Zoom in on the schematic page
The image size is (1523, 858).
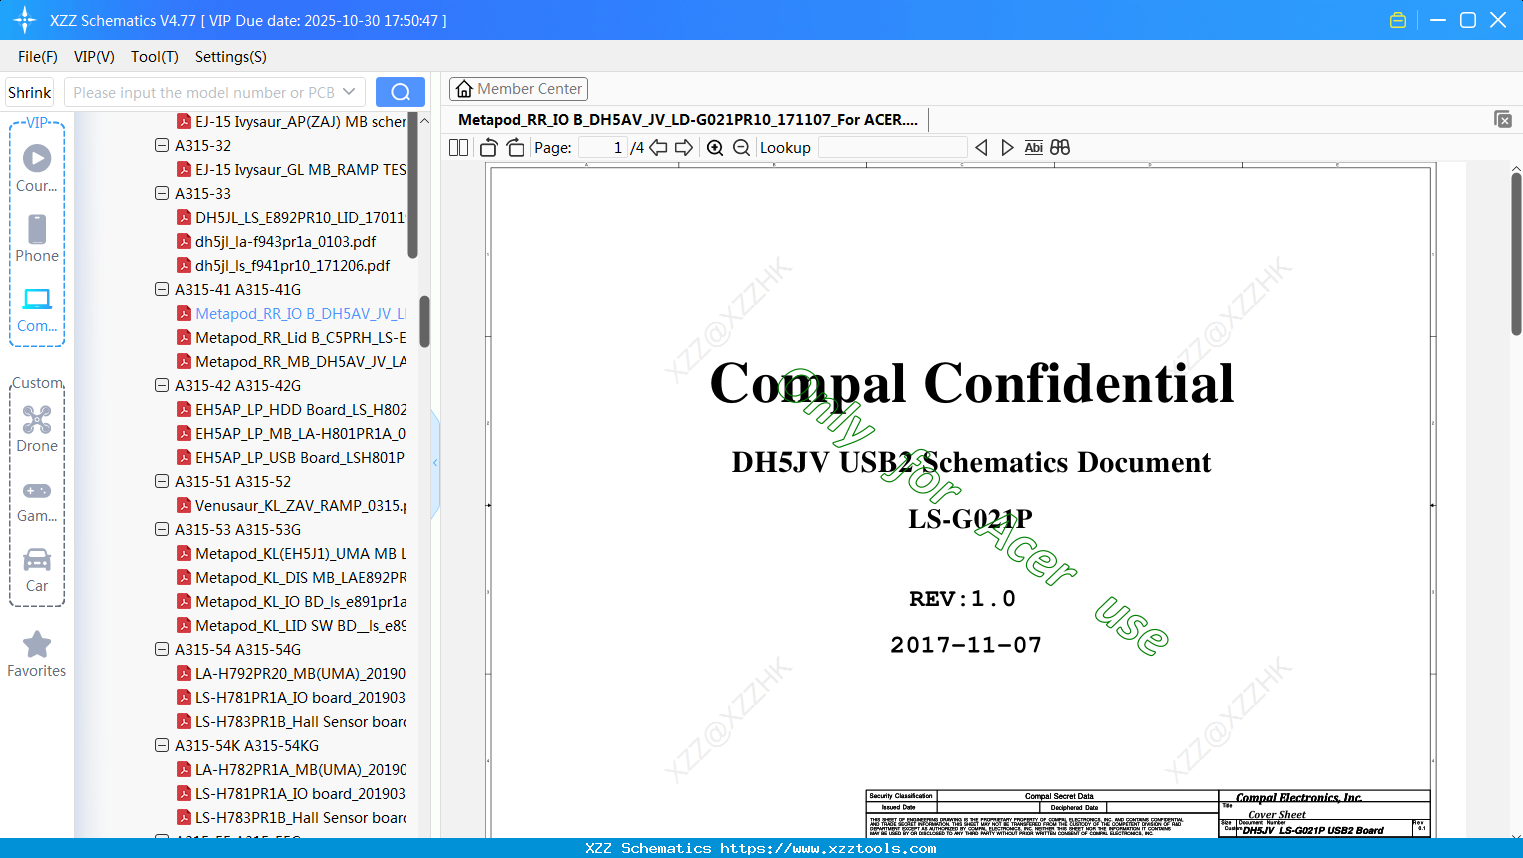[715, 148]
